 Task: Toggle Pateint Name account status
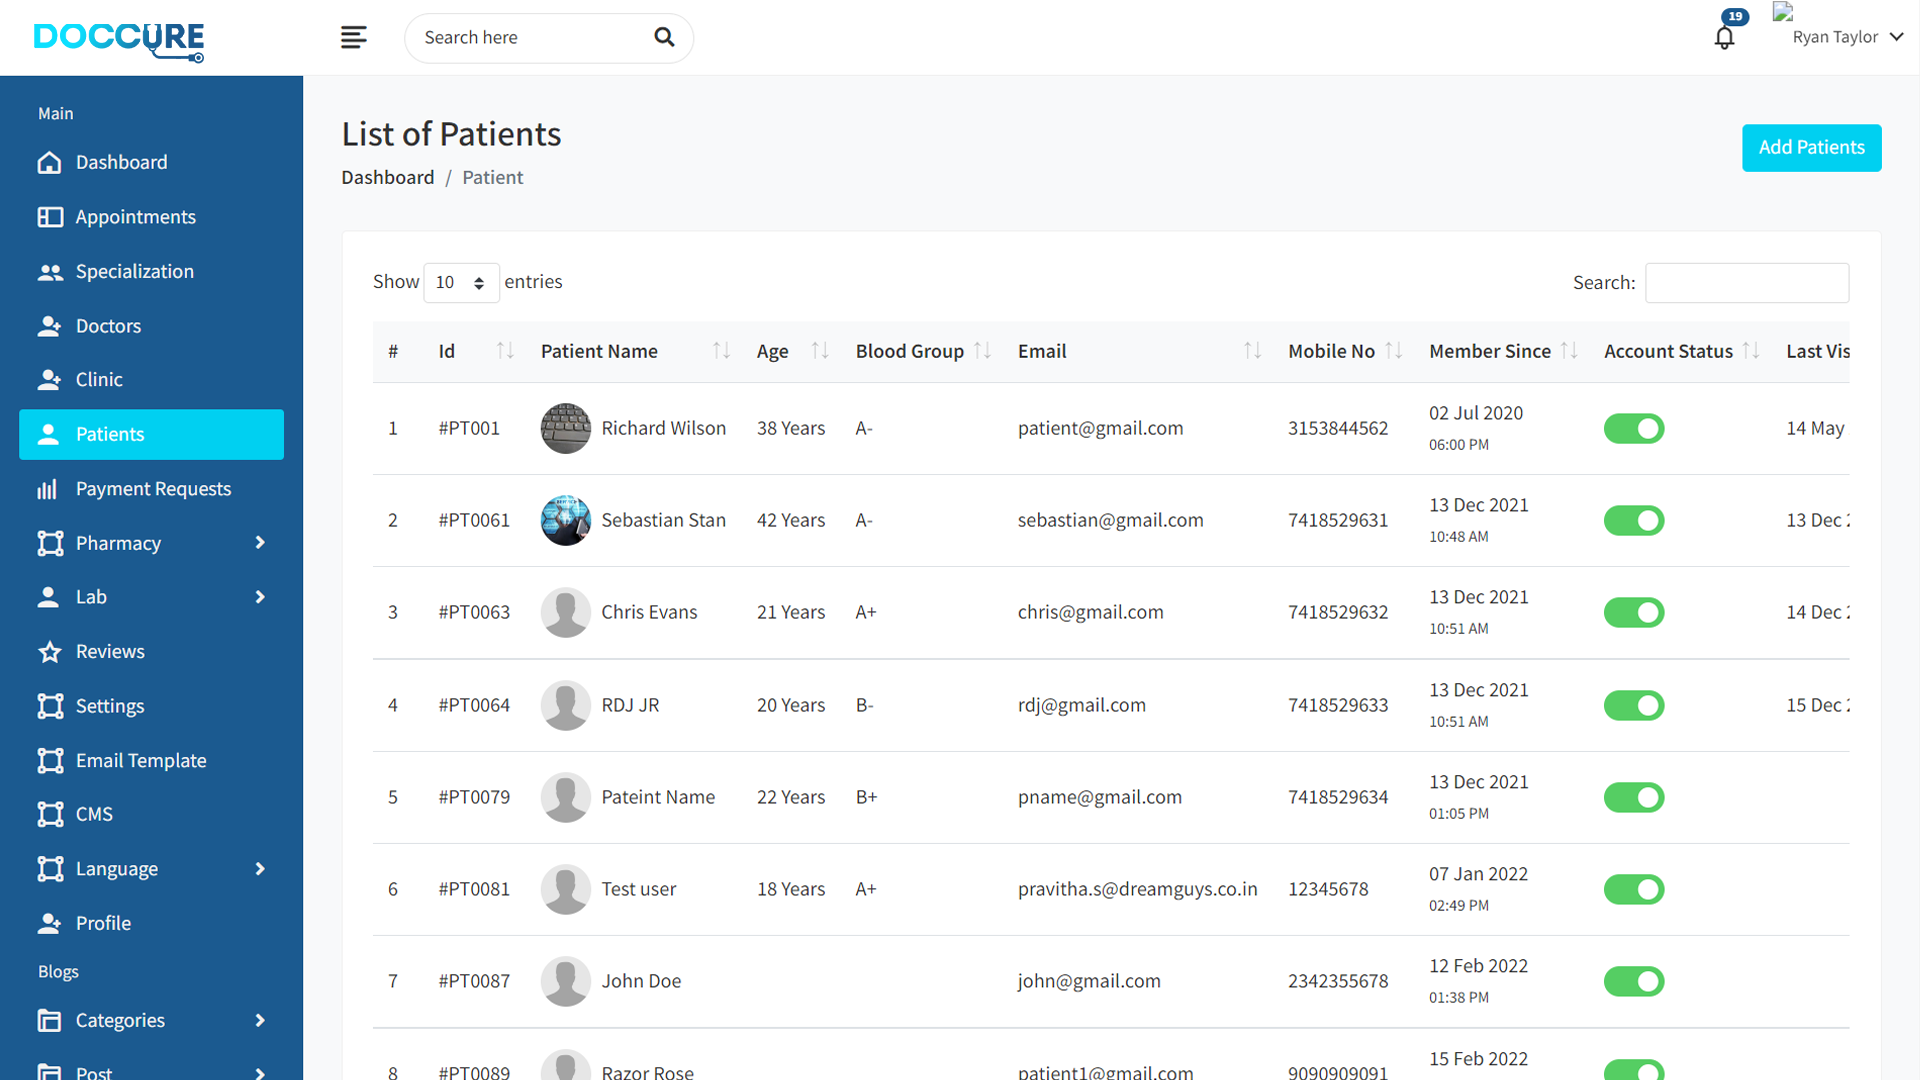click(1634, 798)
